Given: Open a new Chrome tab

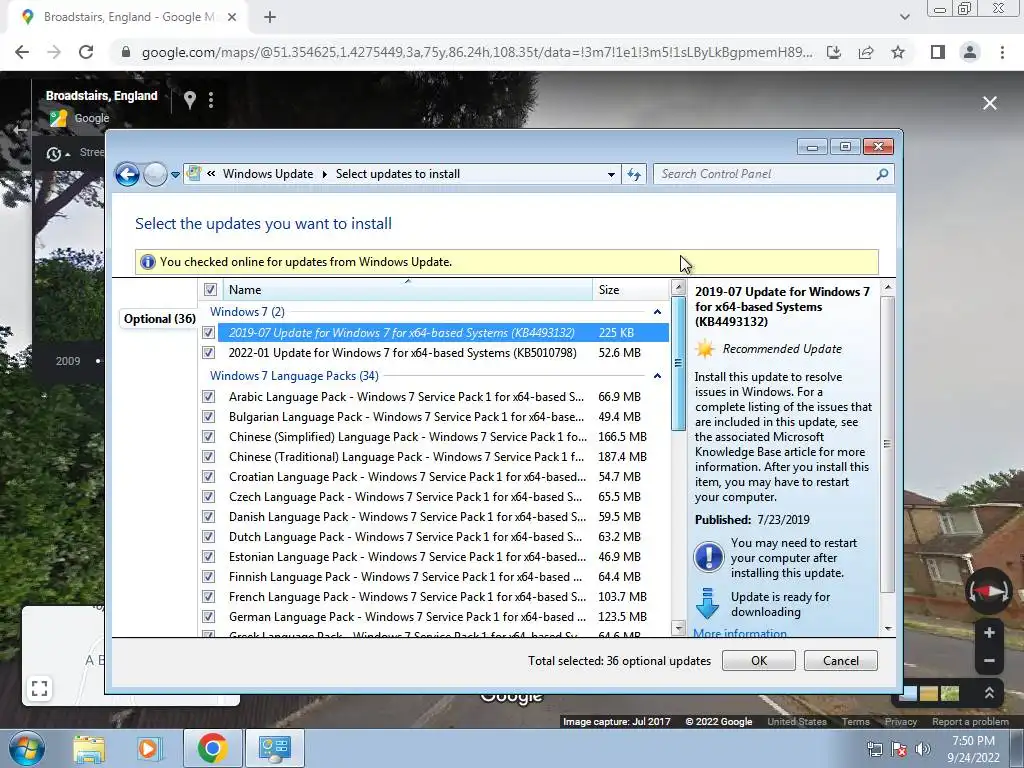Looking at the screenshot, I should click(x=270, y=17).
